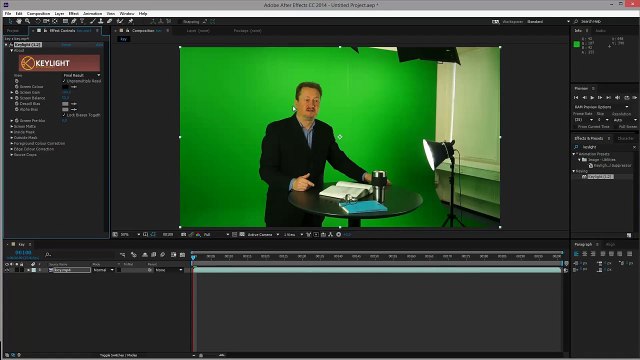
Task: Toggle Screen Colour stopwatch
Action: pyautogui.click(x=17, y=87)
